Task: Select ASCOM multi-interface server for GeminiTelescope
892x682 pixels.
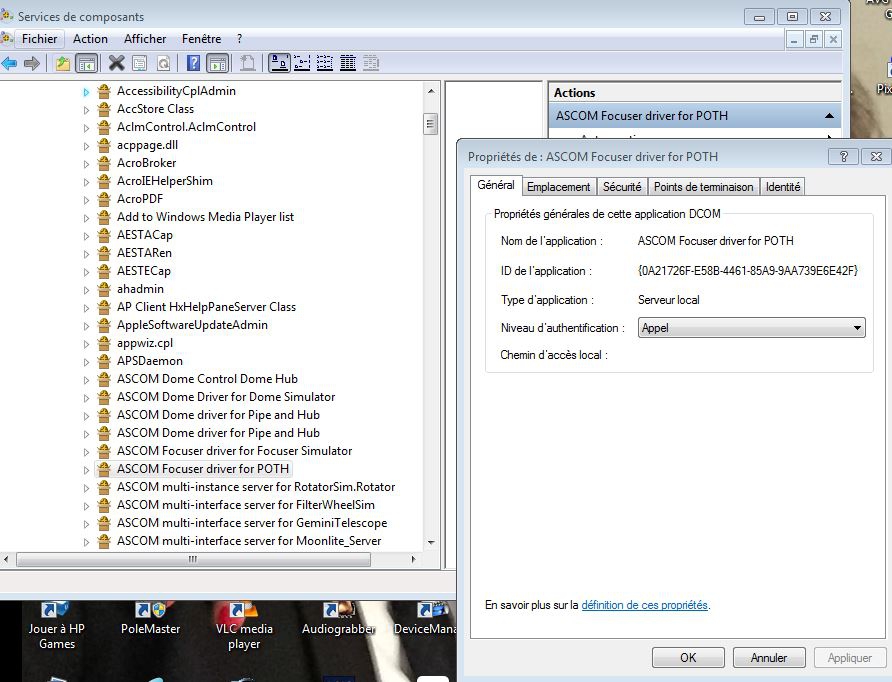Action: [x=252, y=523]
